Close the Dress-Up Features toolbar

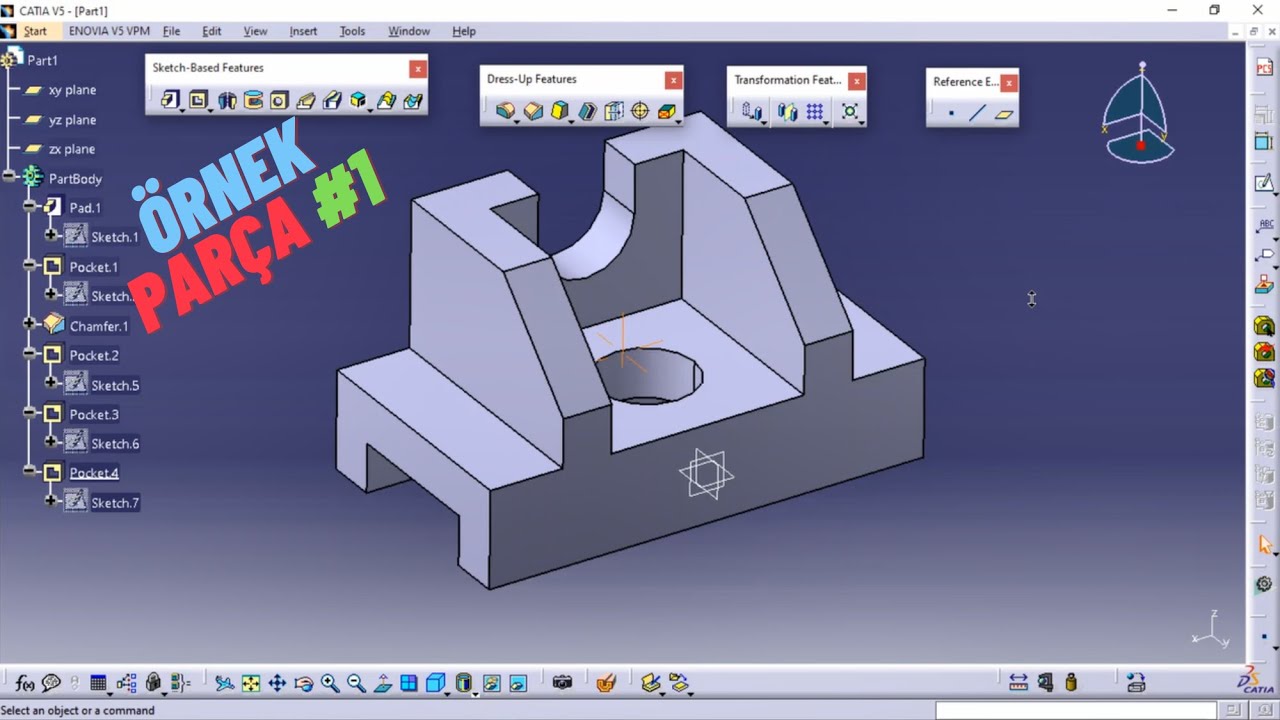(674, 80)
